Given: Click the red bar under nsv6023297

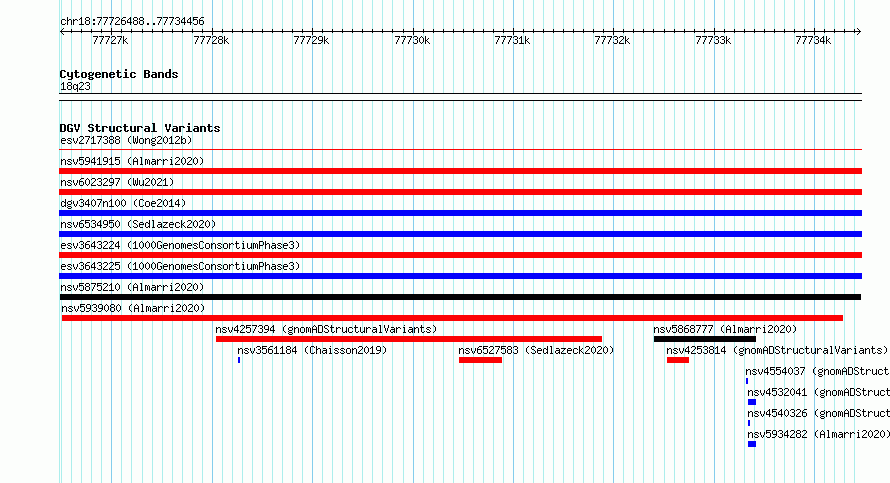Looking at the screenshot, I should 460,192.
